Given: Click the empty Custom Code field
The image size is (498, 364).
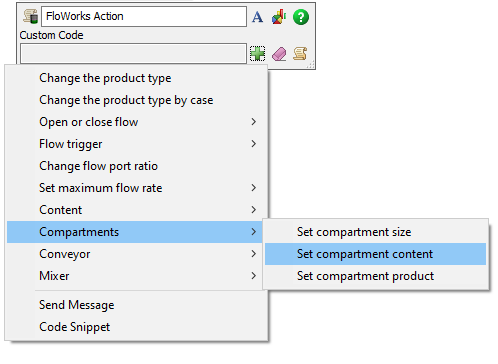Looking at the screenshot, I should [133, 53].
